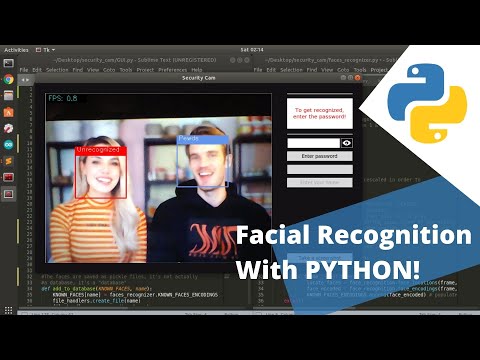
Task: Open View menu in faces_recognizer.py window
Action: point(327,70)
